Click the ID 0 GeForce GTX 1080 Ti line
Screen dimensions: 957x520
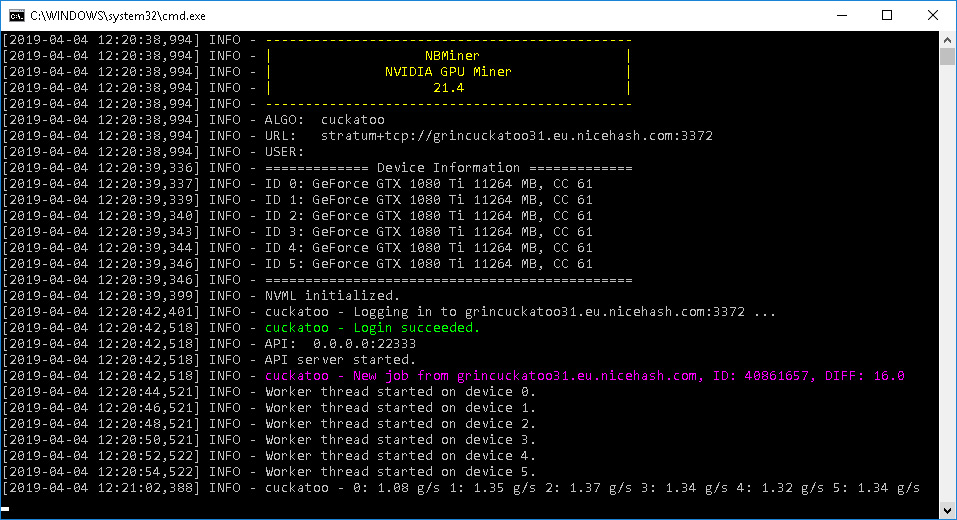428,184
